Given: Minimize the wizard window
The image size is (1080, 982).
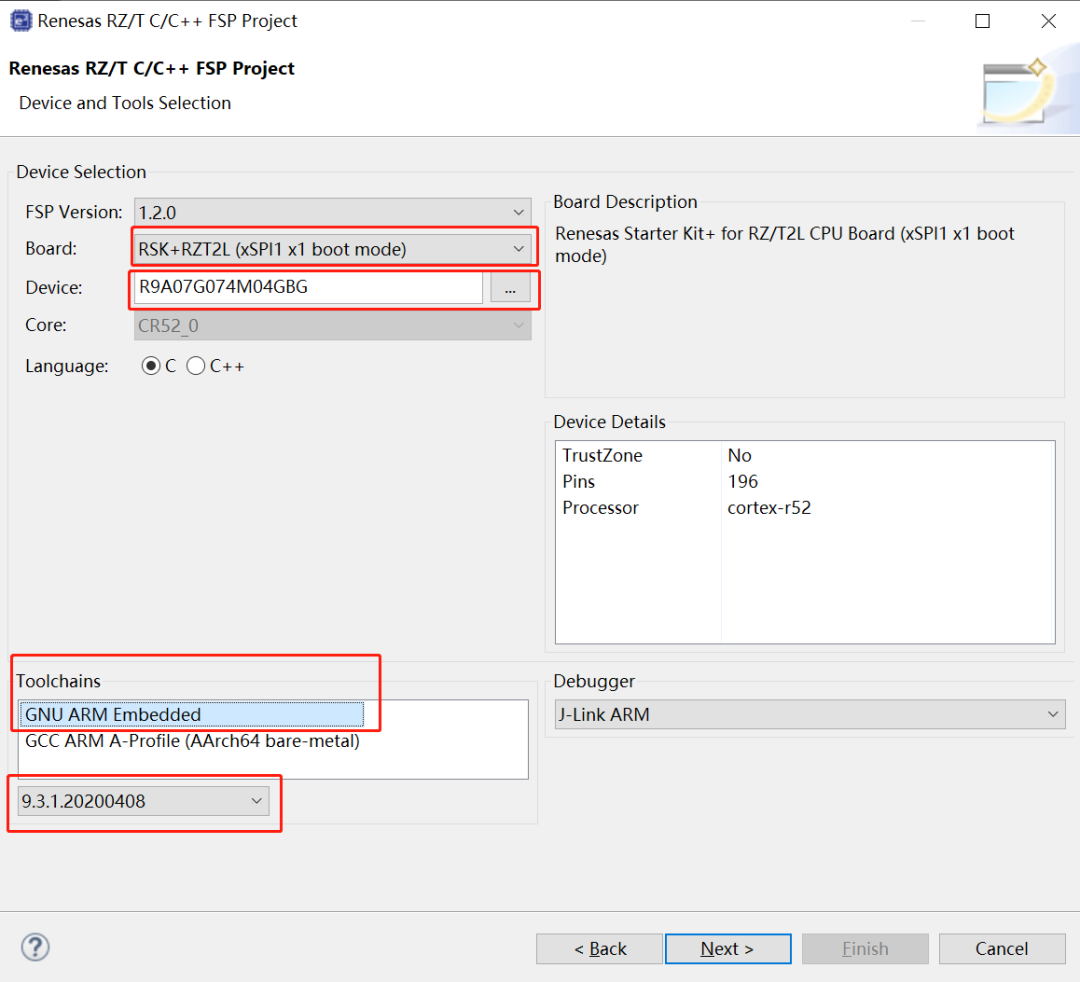Looking at the screenshot, I should [x=917, y=21].
